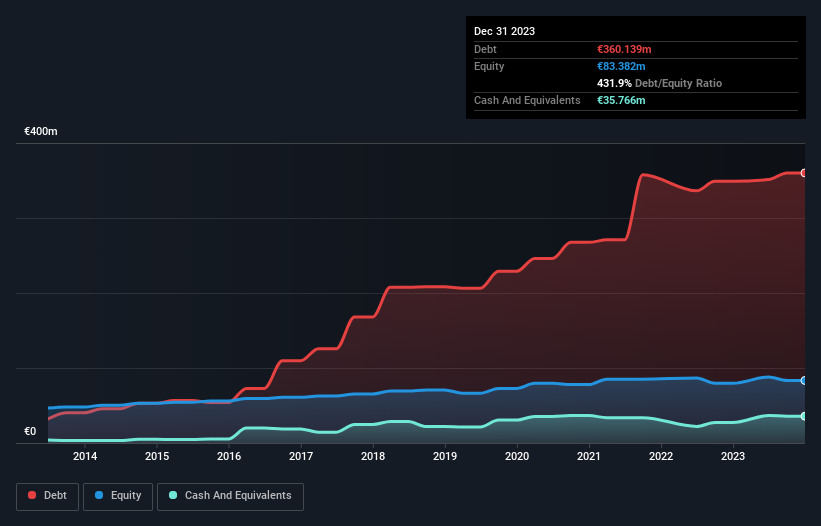Click the Cash And Equivalents tooltip label

pyautogui.click(x=527, y=100)
